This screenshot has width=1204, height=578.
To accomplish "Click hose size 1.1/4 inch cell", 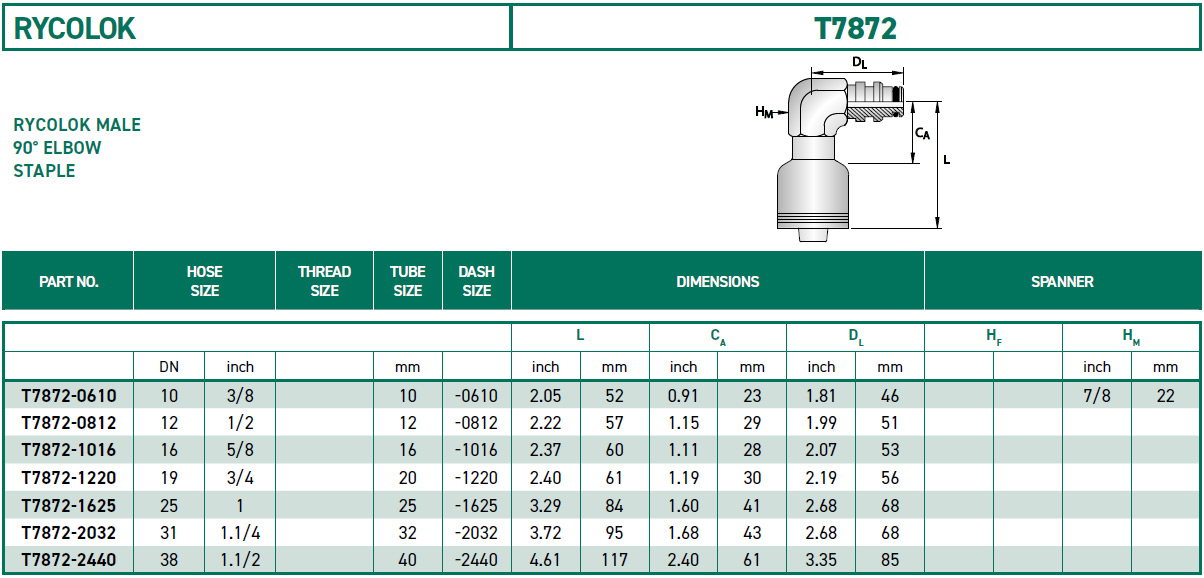I will coord(240,532).
